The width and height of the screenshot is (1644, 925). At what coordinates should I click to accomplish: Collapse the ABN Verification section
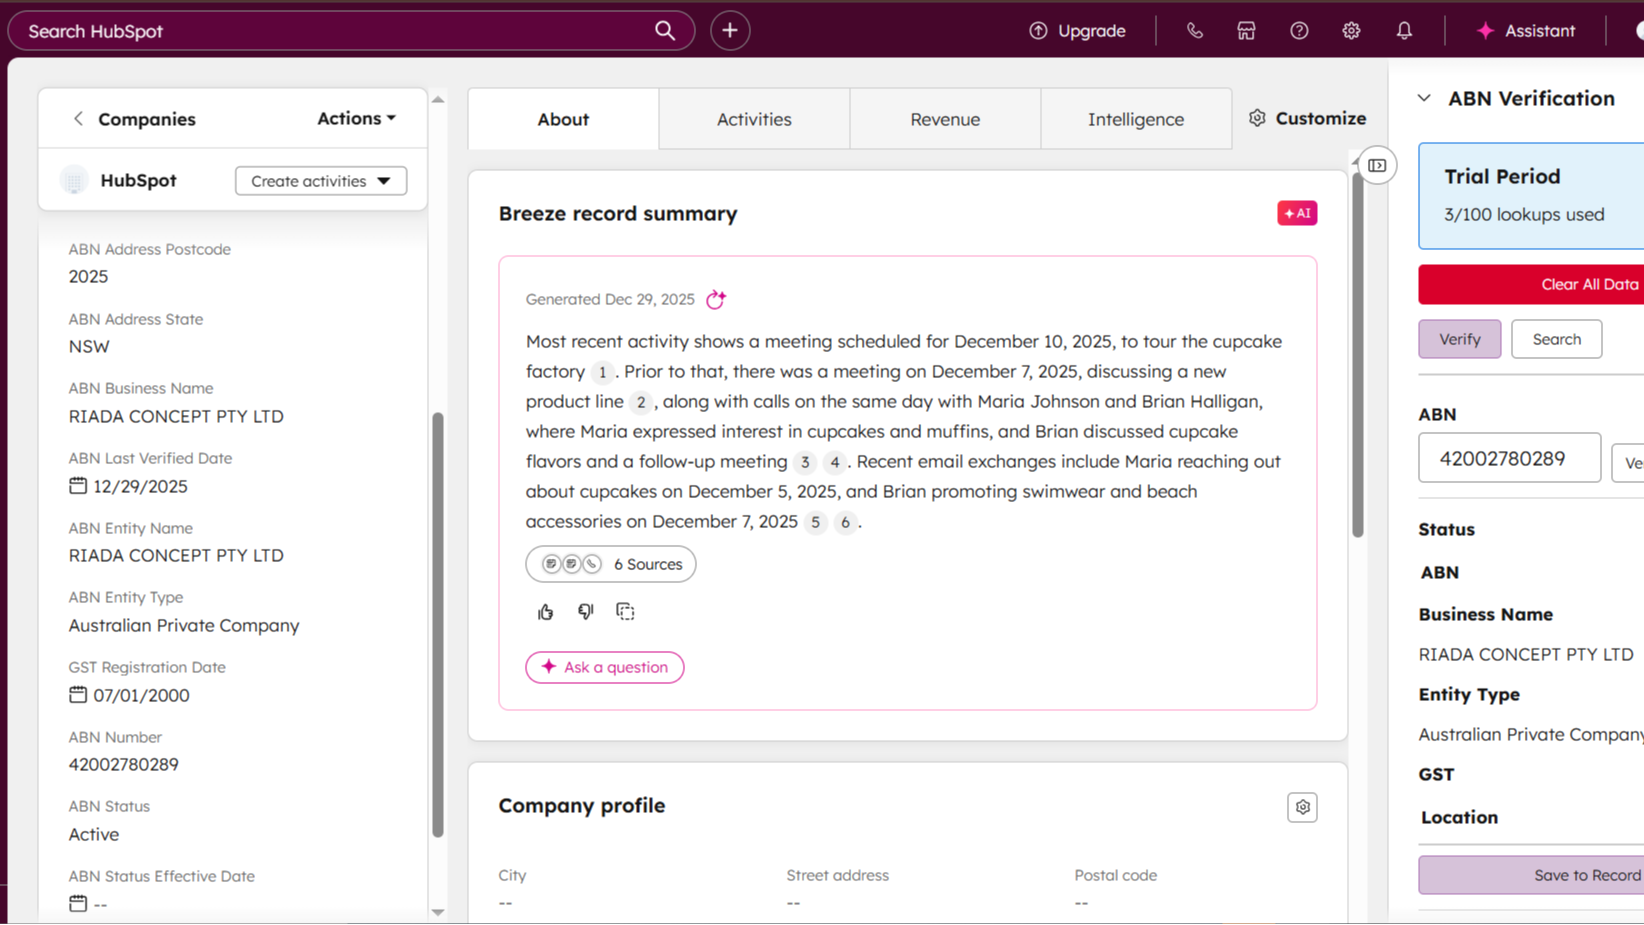(1424, 98)
